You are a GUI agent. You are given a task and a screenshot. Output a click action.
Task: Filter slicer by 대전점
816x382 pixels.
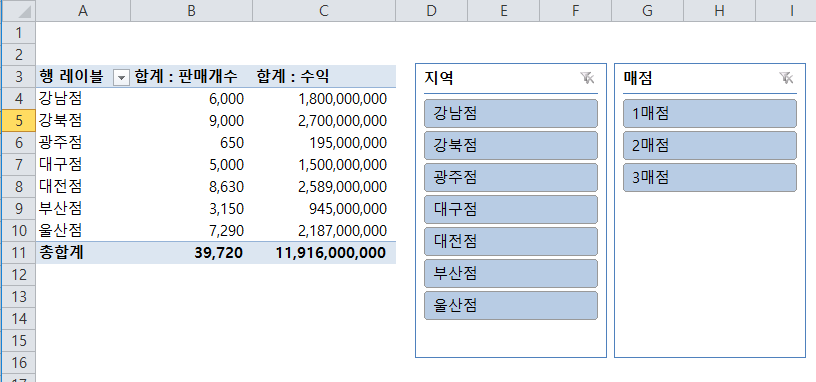511,241
